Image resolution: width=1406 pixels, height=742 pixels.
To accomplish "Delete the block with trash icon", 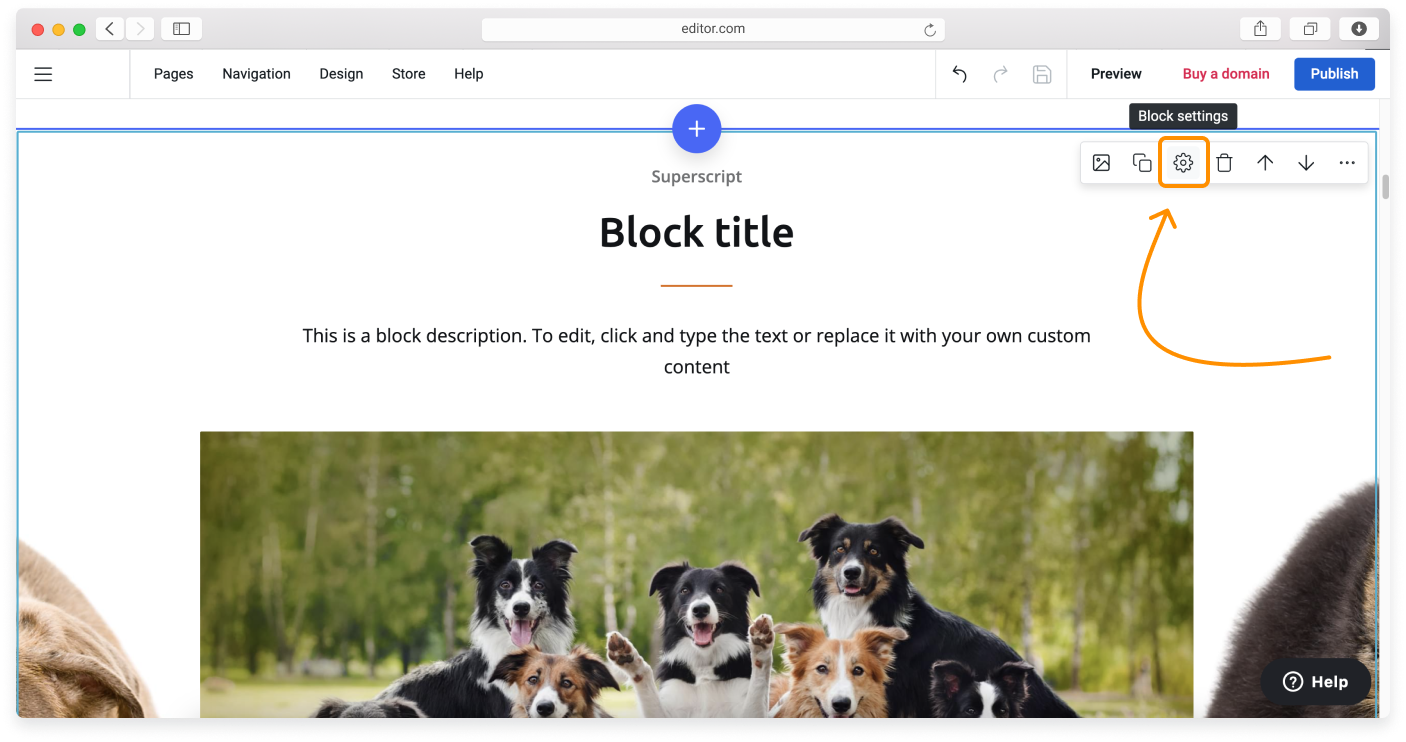I will click(1224, 163).
